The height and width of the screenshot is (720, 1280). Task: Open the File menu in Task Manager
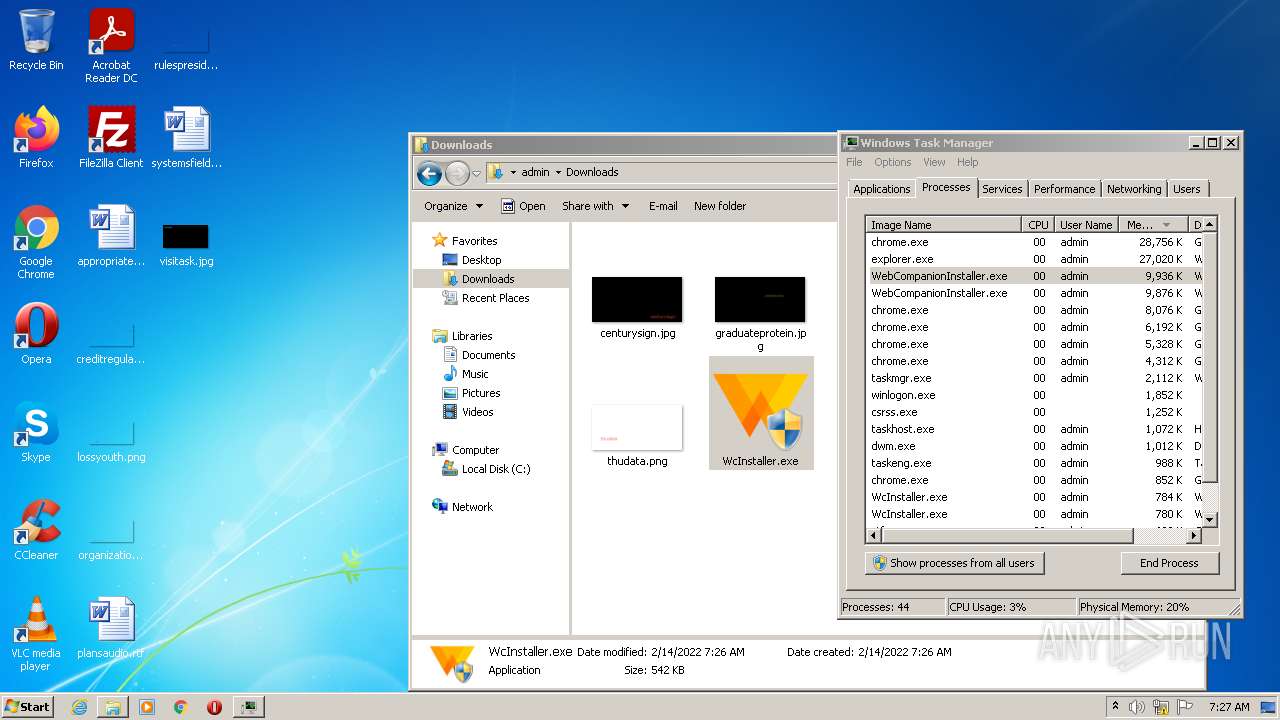pyautogui.click(x=854, y=162)
